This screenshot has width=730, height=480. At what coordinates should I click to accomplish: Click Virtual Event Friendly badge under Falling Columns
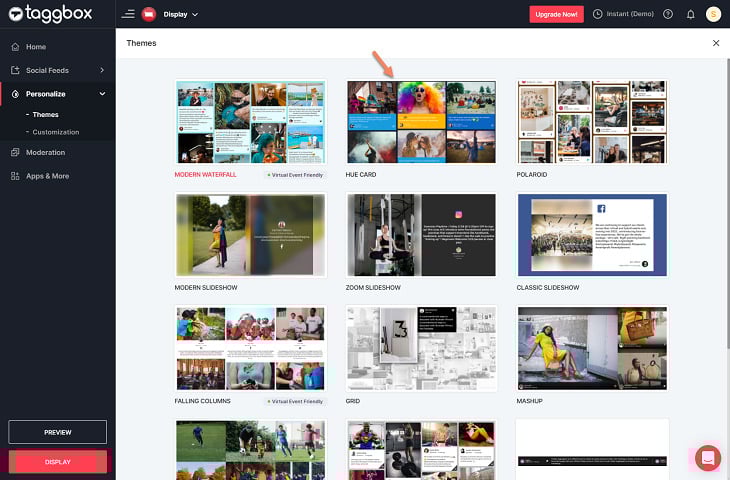pyautogui.click(x=295, y=401)
